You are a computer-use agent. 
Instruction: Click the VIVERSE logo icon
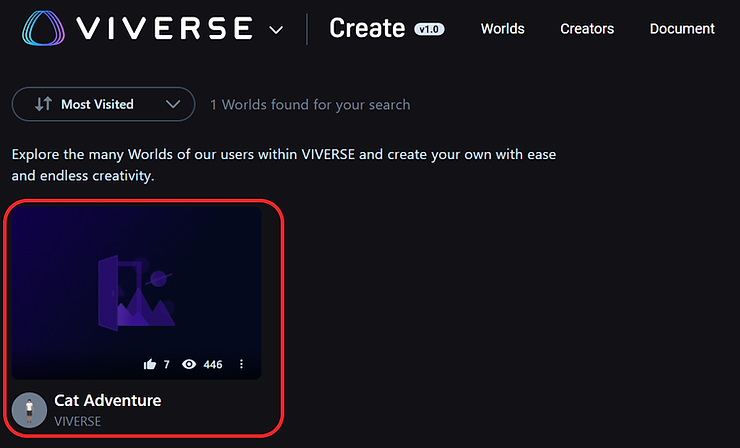(x=43, y=28)
